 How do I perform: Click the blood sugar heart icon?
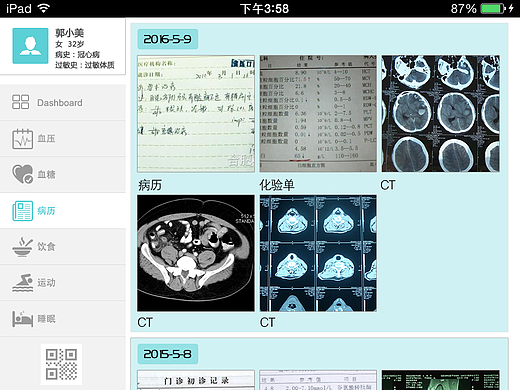tap(22, 174)
